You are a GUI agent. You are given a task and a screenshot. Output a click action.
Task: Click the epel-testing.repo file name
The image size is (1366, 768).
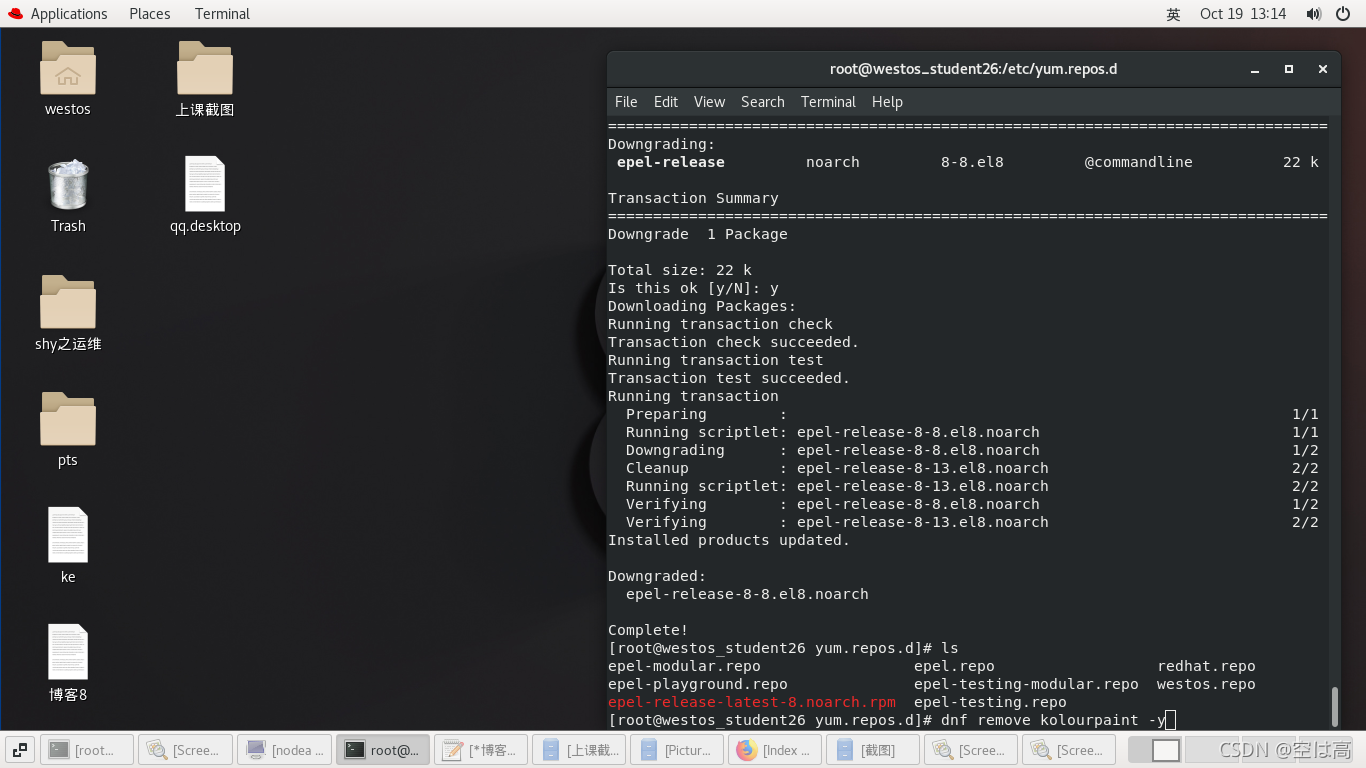pos(990,702)
